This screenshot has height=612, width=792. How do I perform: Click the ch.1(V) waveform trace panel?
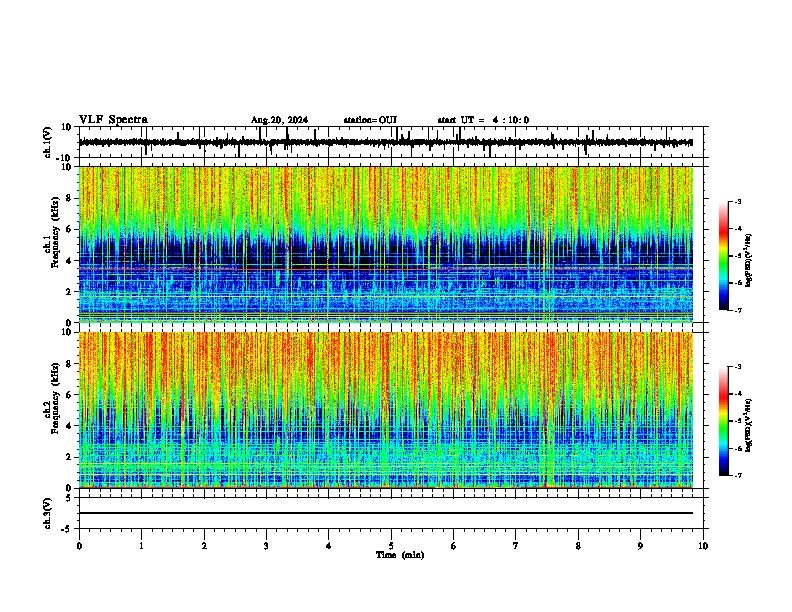[x=391, y=142]
